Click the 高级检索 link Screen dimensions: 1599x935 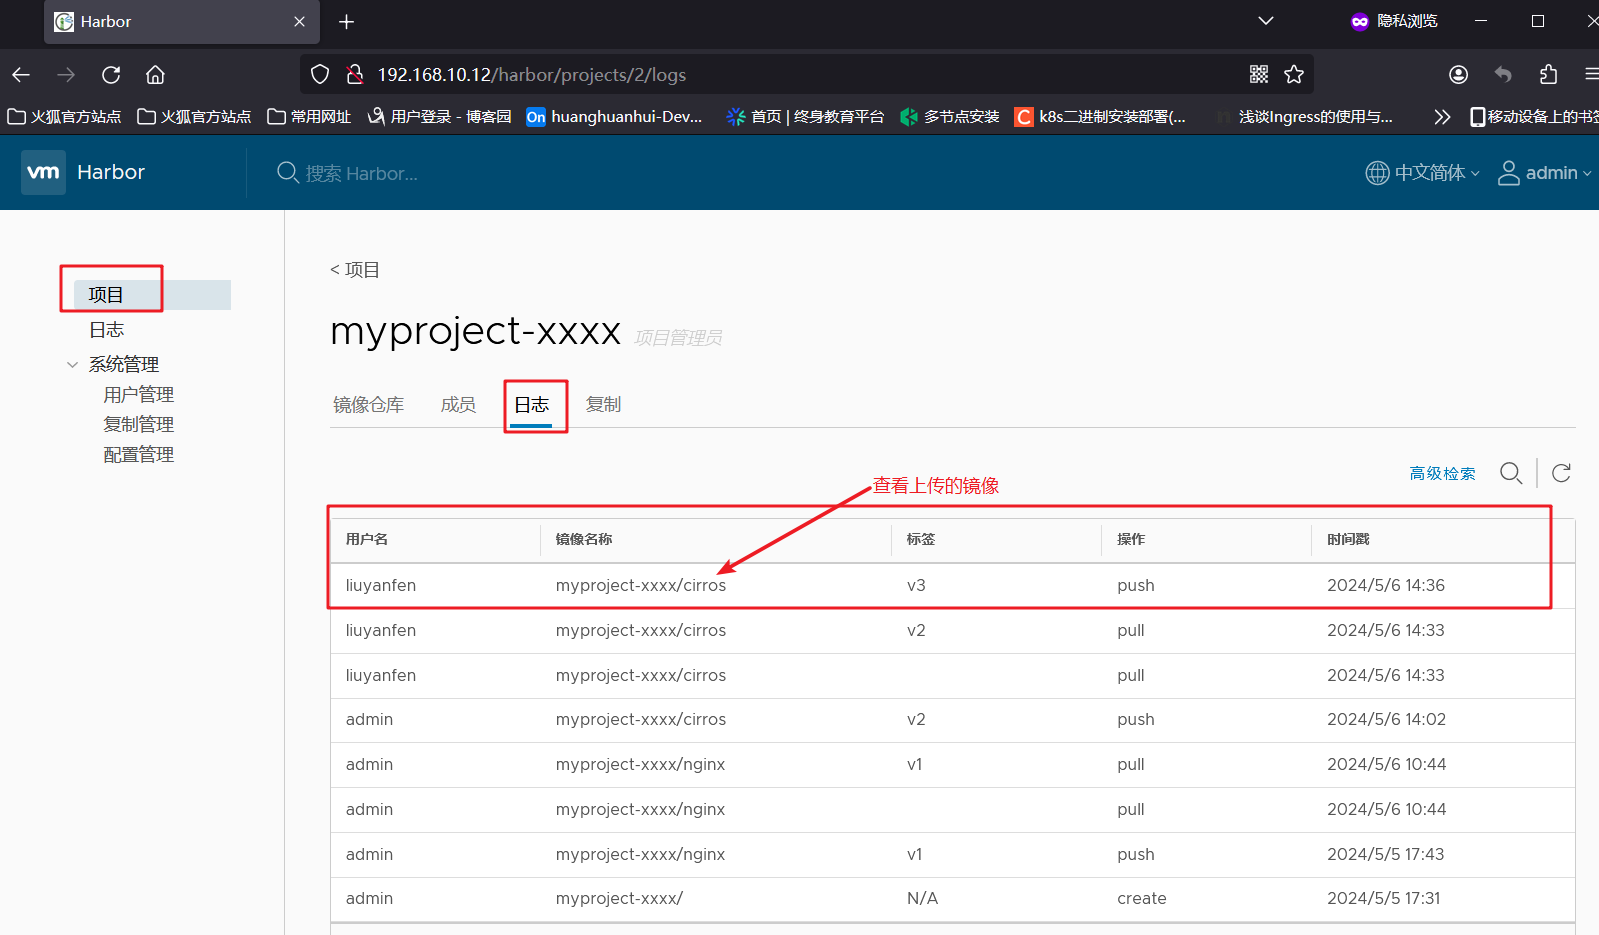[1442, 474]
